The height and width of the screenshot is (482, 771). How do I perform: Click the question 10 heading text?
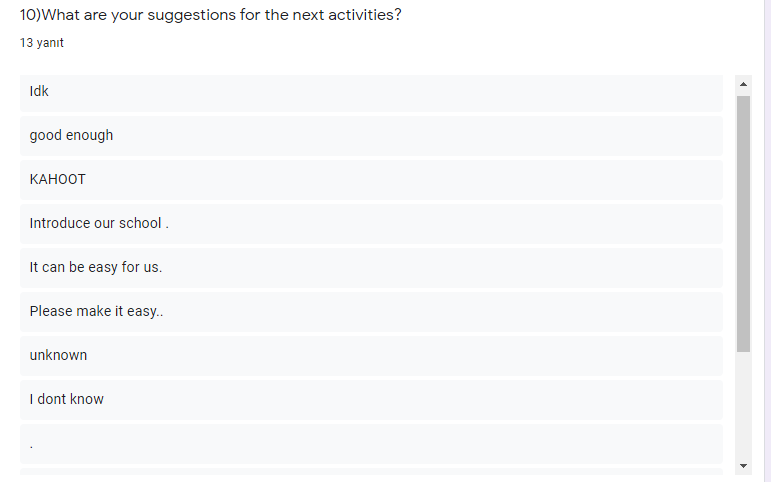[x=210, y=16]
